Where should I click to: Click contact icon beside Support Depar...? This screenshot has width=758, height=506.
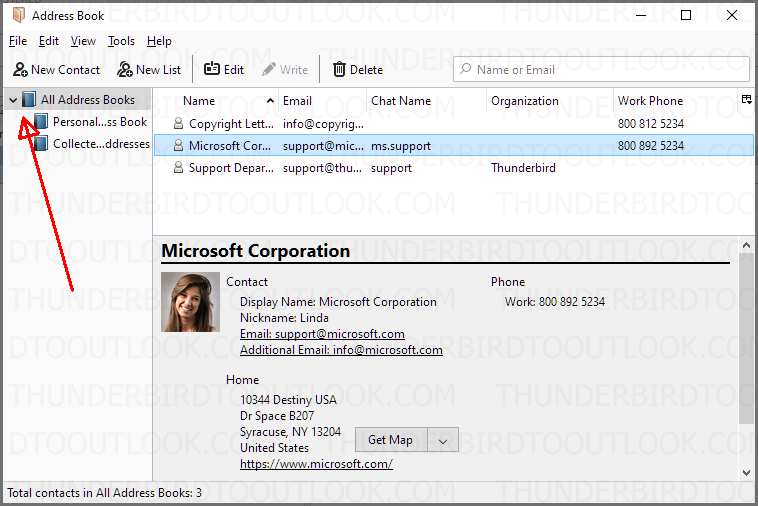(178, 168)
